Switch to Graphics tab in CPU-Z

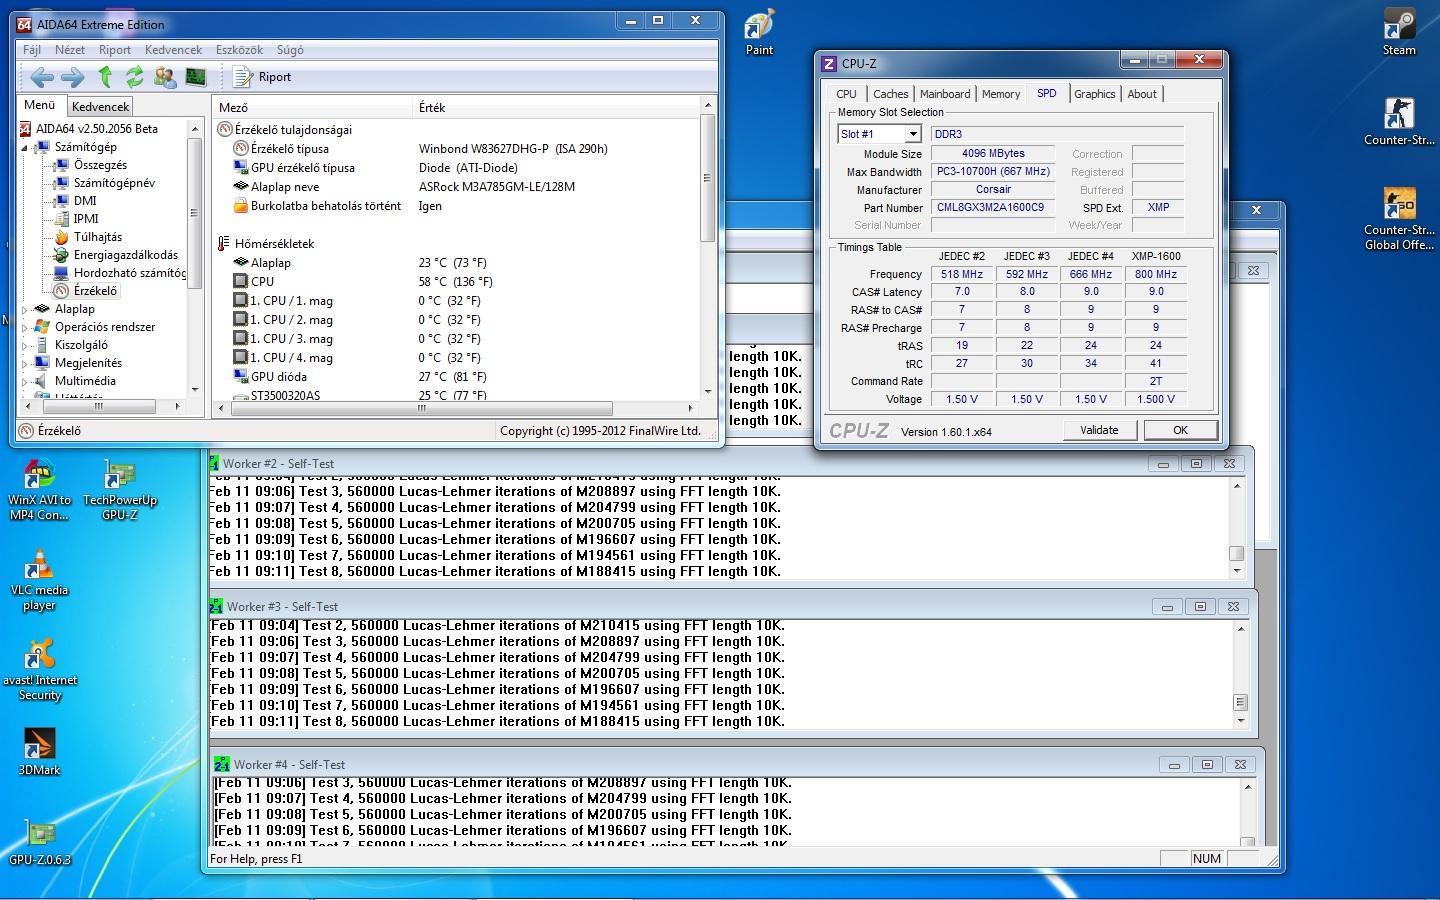click(1095, 94)
